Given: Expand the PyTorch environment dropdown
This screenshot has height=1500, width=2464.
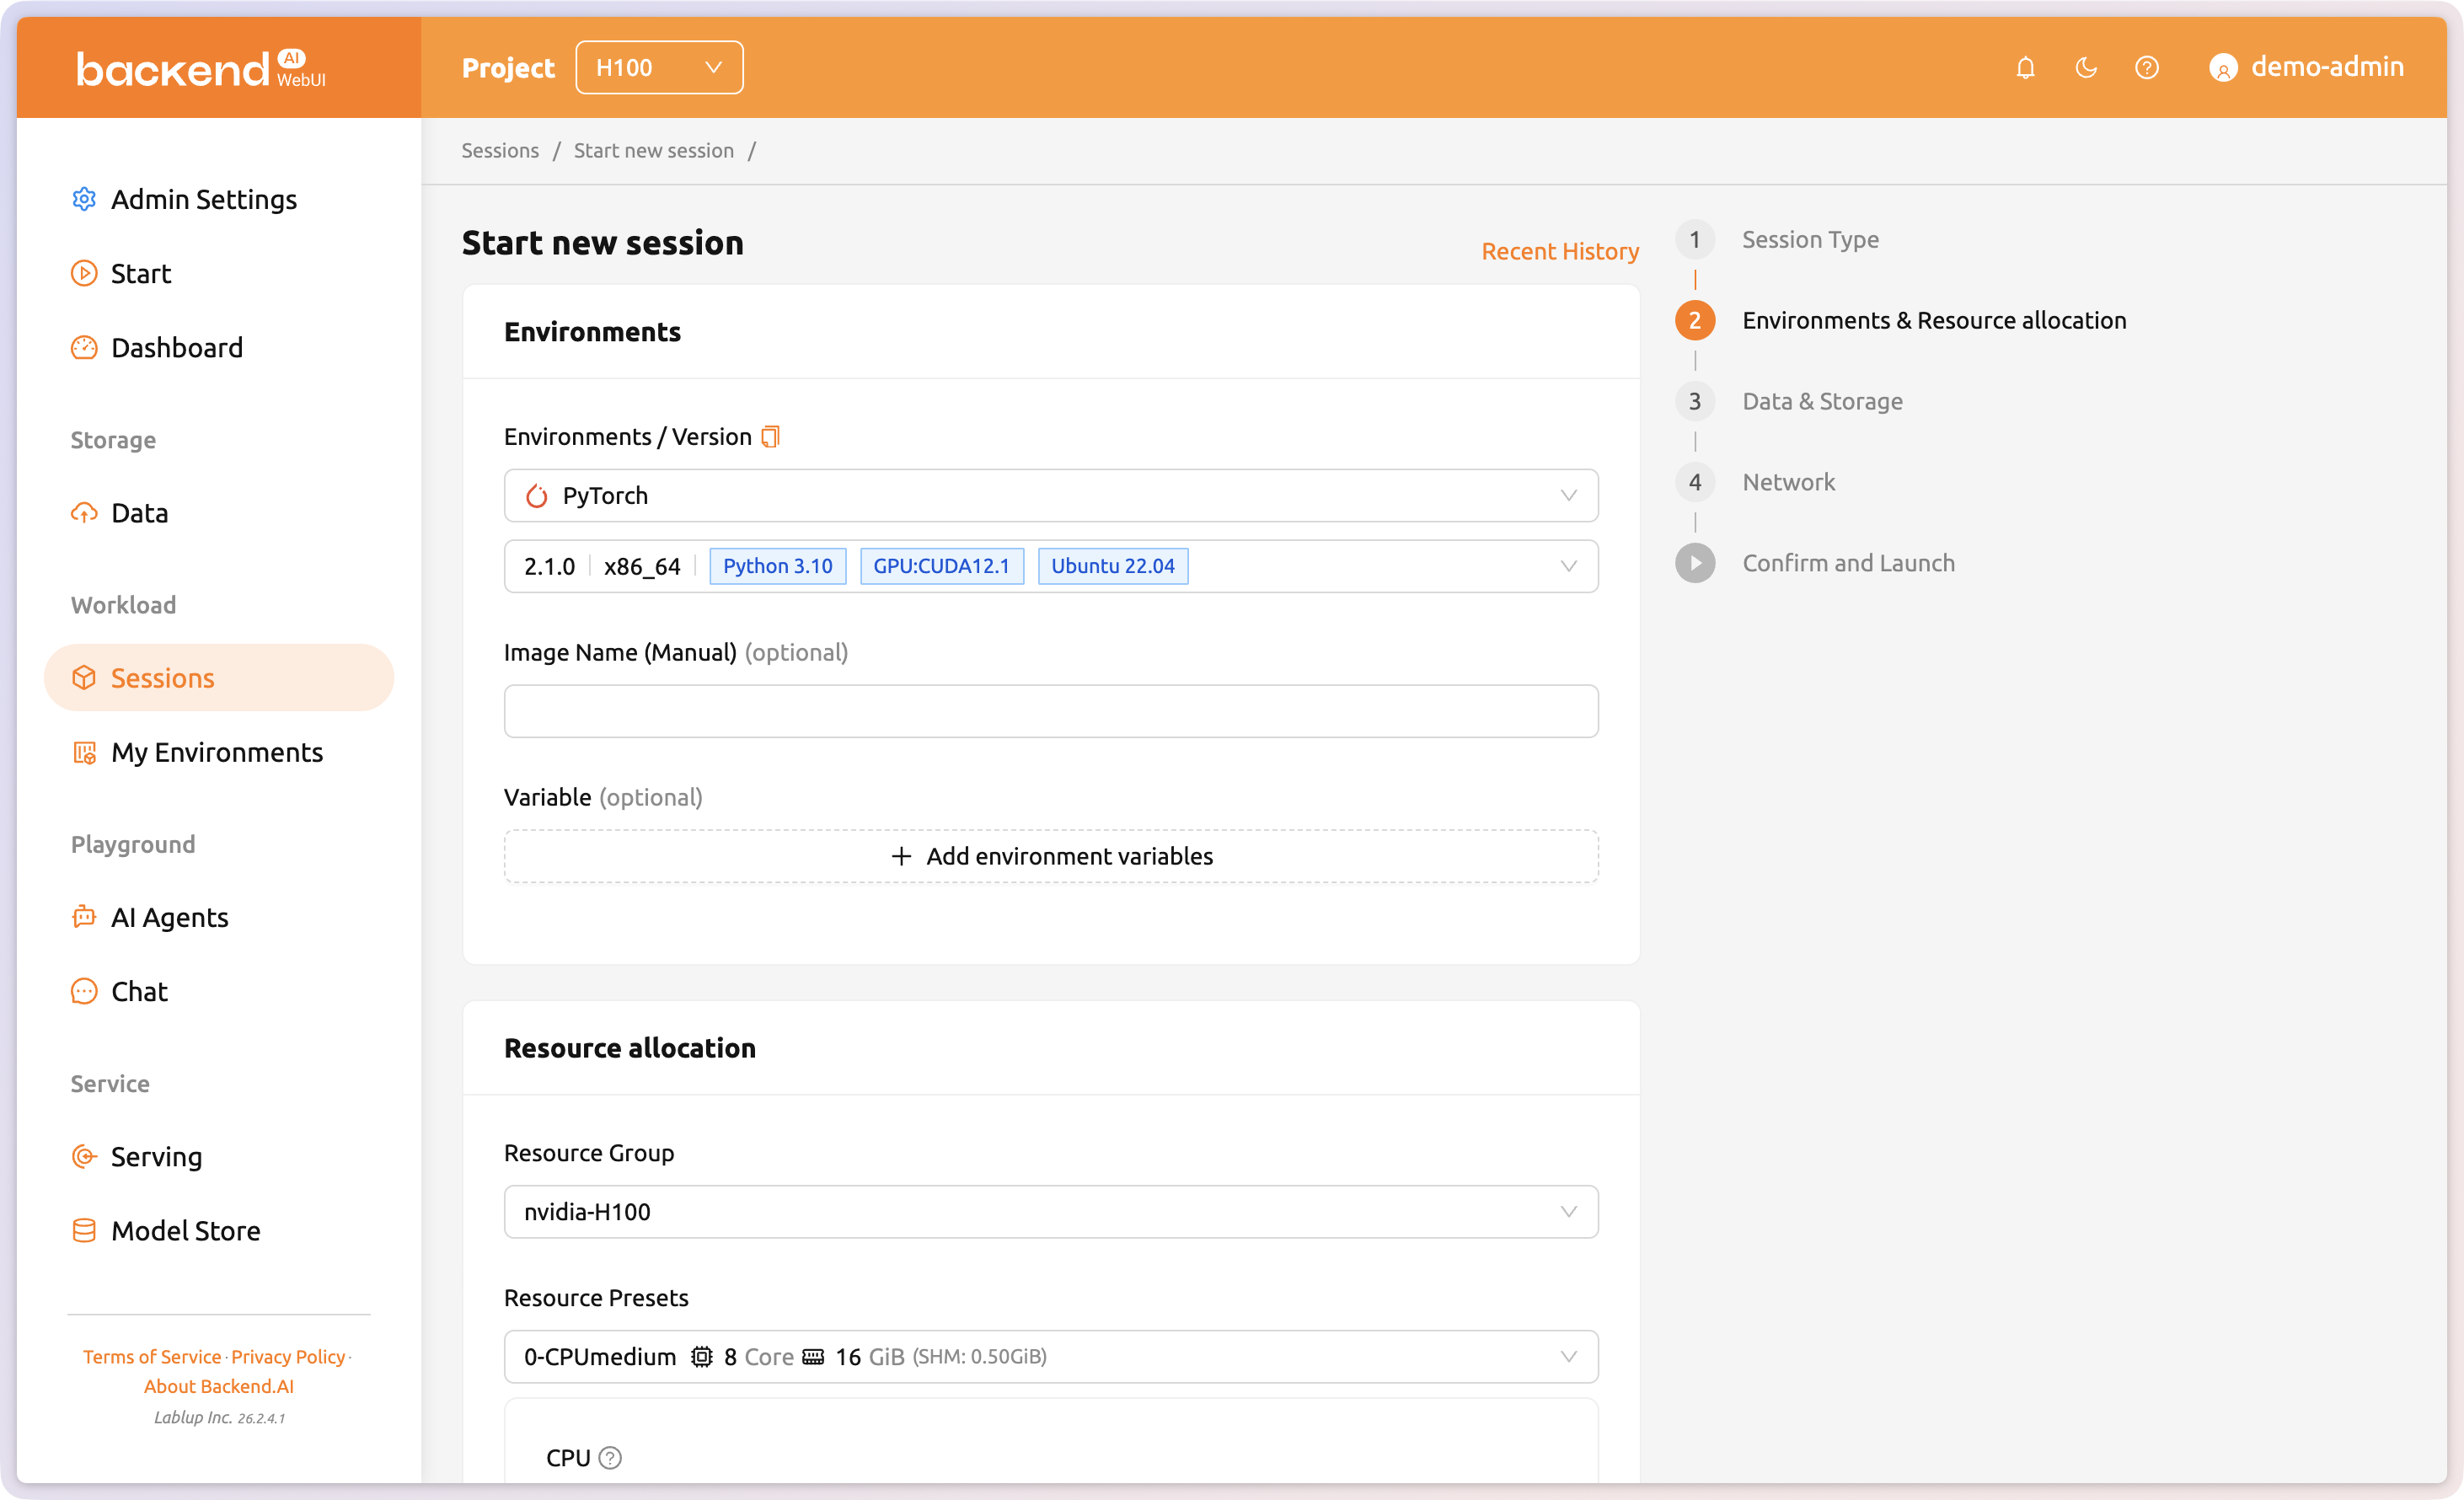Looking at the screenshot, I should pos(1050,496).
